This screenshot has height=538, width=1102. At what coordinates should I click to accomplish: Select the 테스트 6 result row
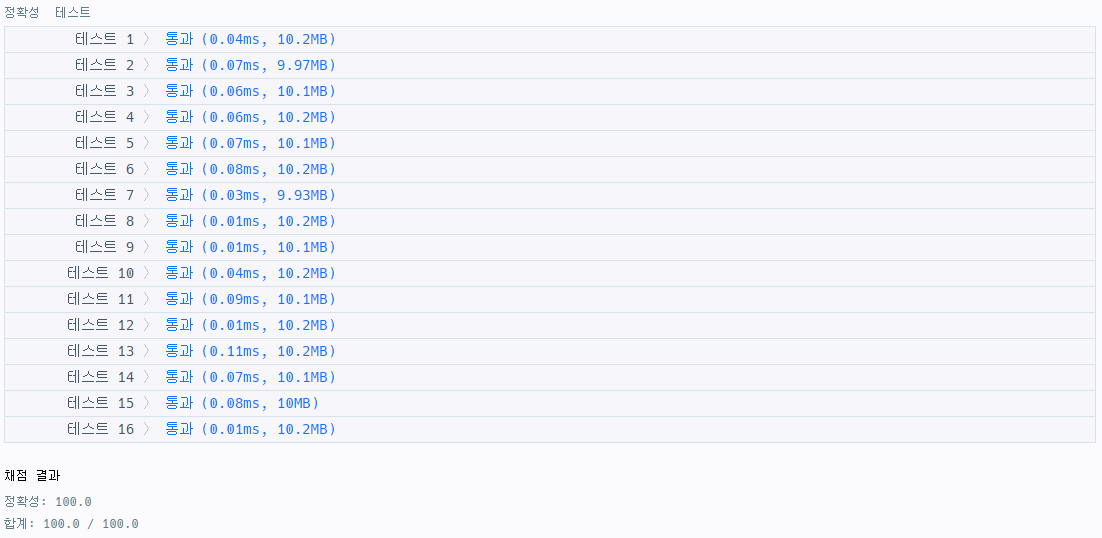pos(550,169)
